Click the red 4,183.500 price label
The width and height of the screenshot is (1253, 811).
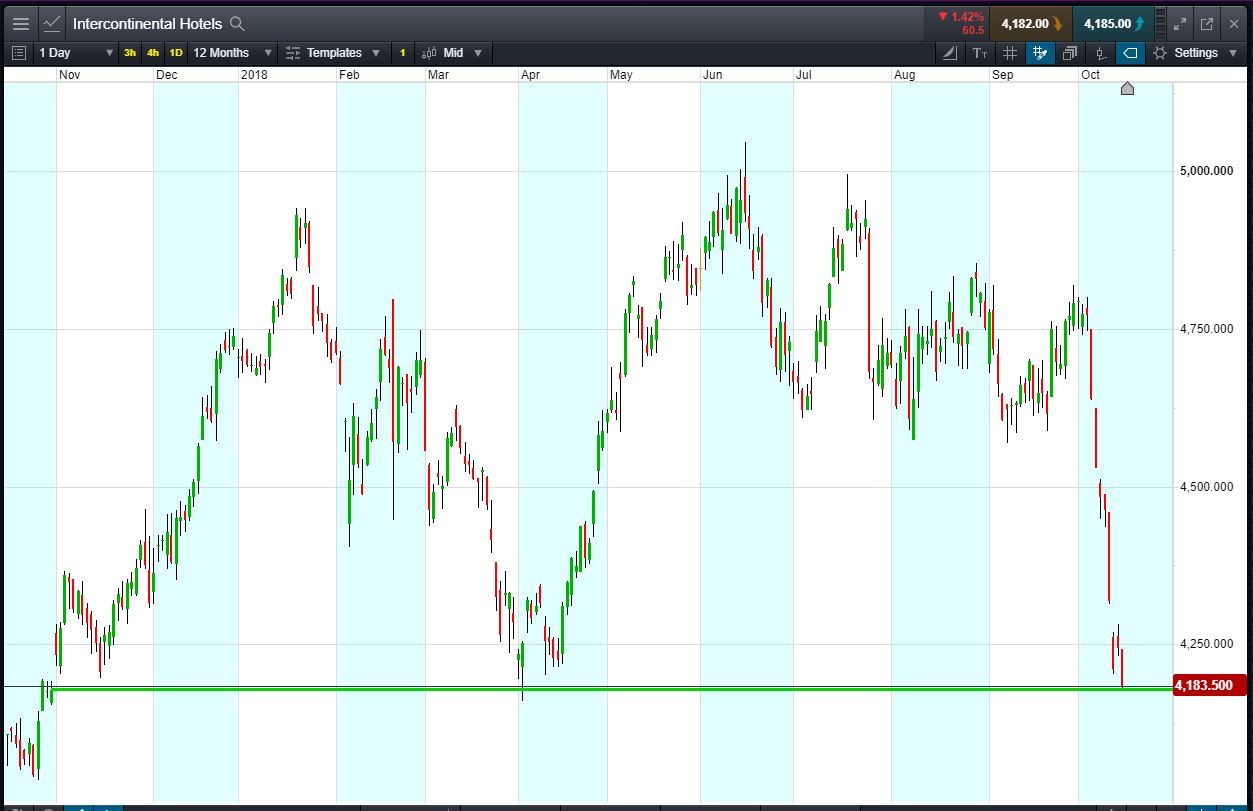click(1210, 685)
